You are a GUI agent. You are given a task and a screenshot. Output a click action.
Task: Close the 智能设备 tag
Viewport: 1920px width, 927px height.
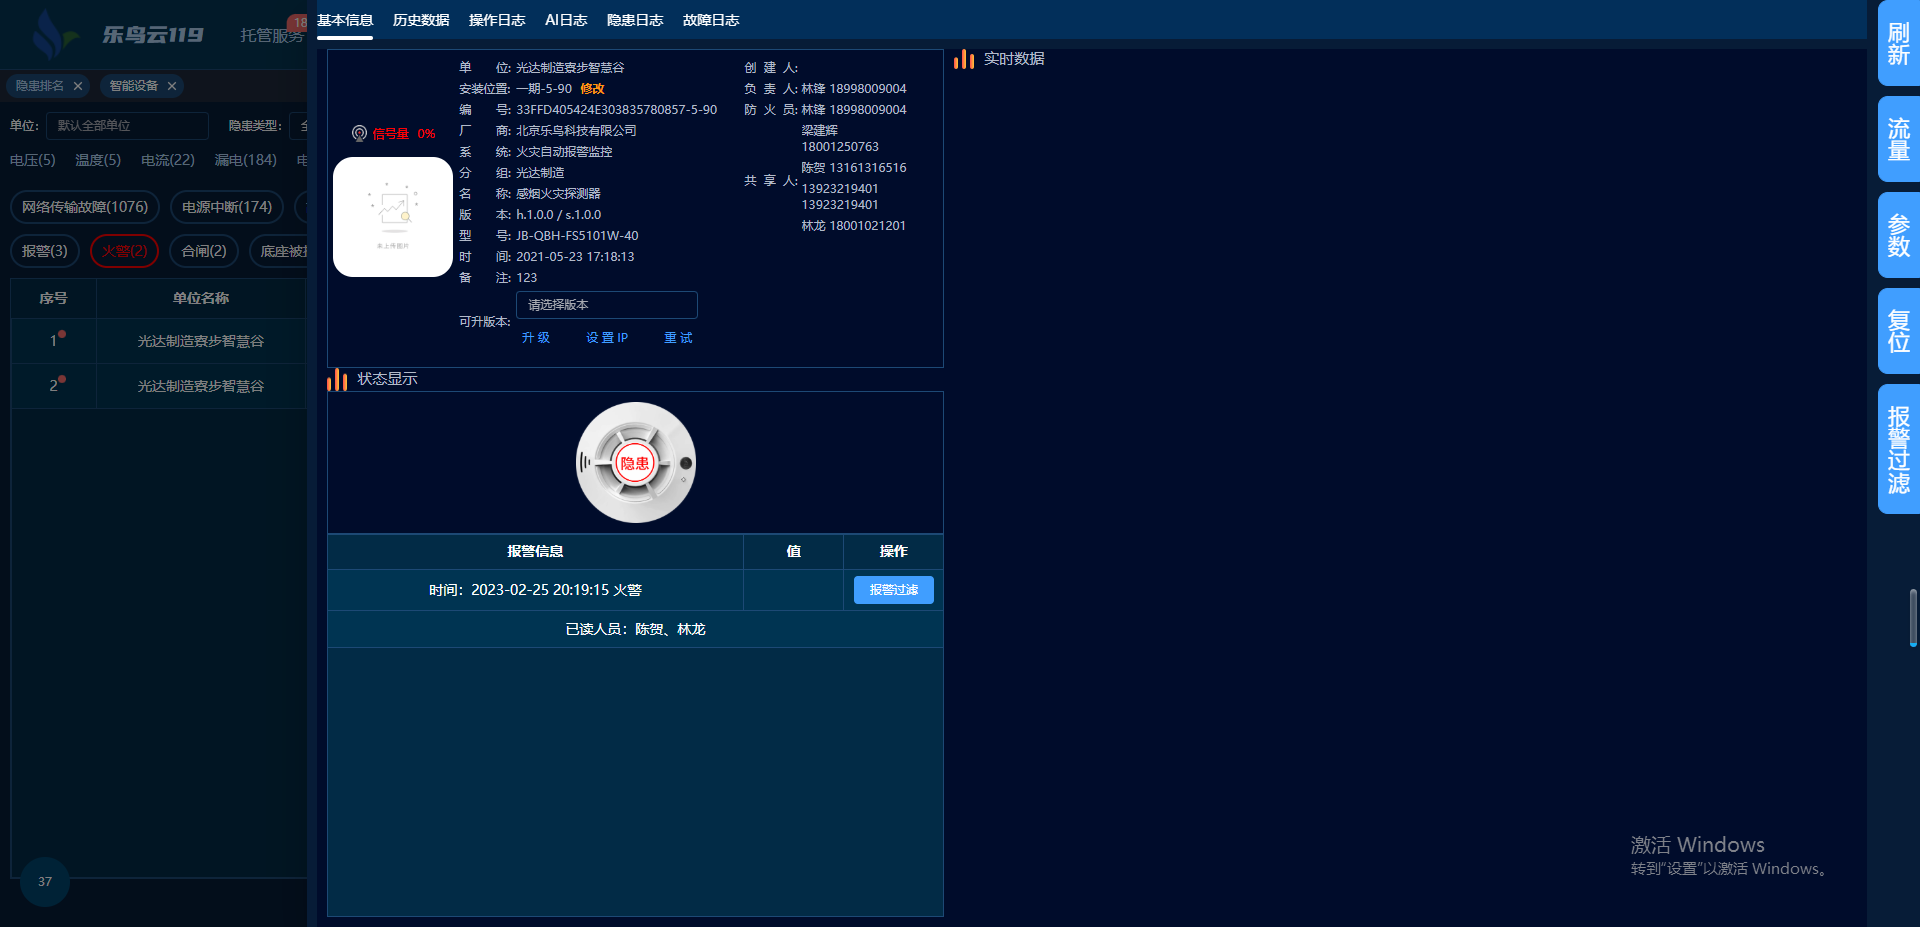[x=172, y=86]
